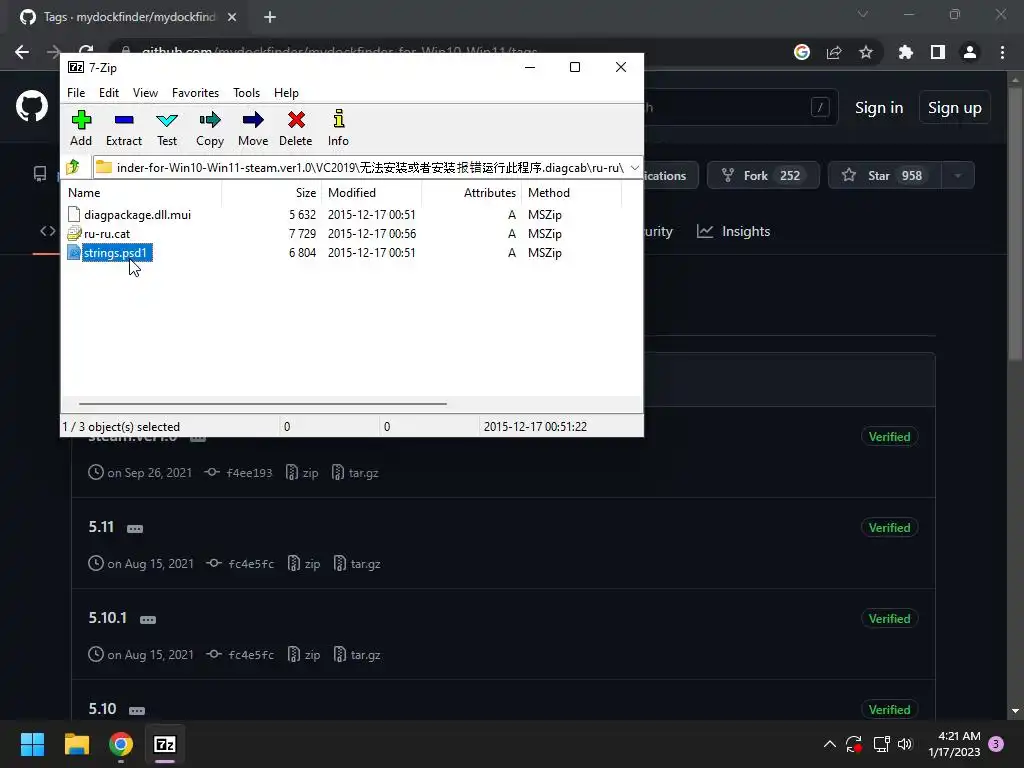The height and width of the screenshot is (768, 1024).
Task: Select the diagpackage.dll.mui file
Action: point(137,215)
